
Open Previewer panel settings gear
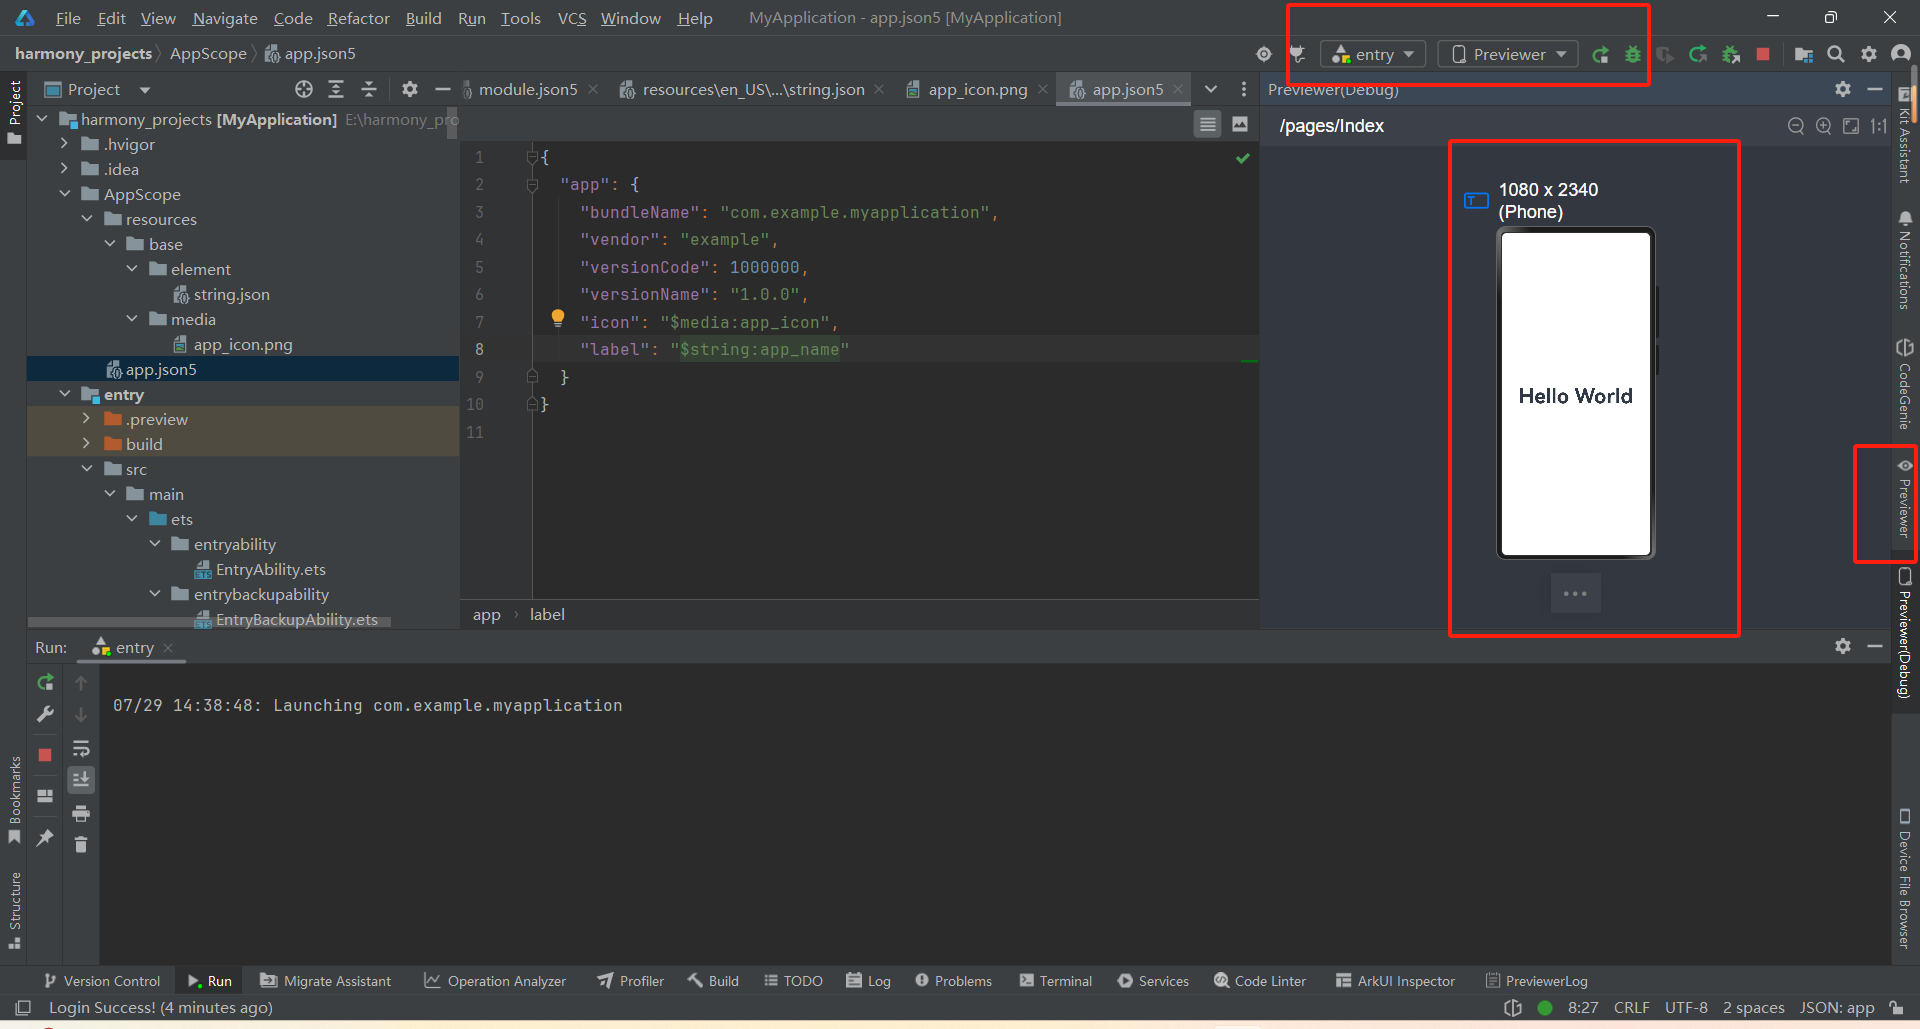click(x=1843, y=89)
